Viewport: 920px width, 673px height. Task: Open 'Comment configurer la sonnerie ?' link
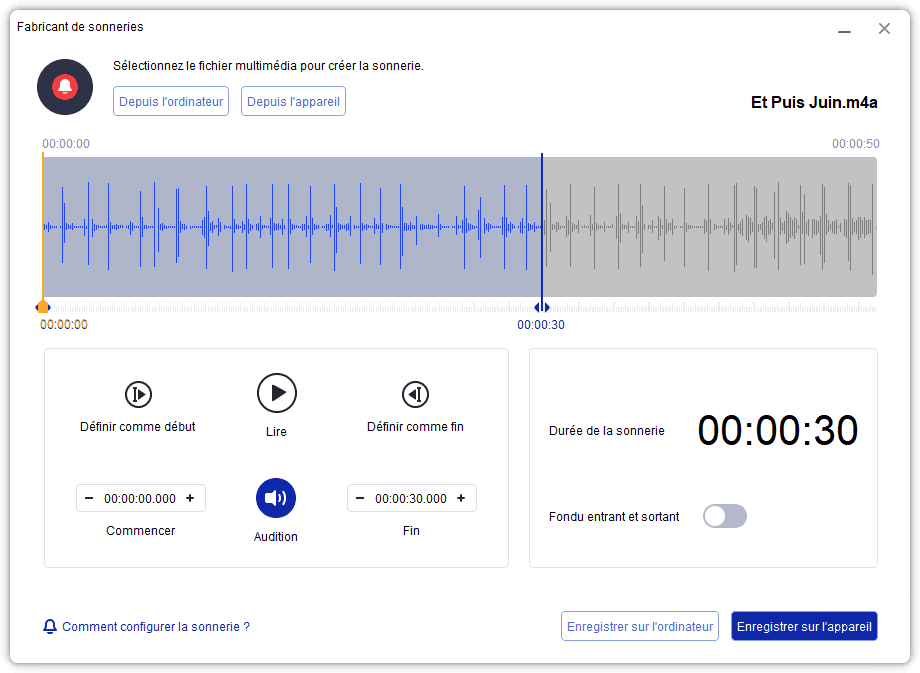tap(155, 627)
